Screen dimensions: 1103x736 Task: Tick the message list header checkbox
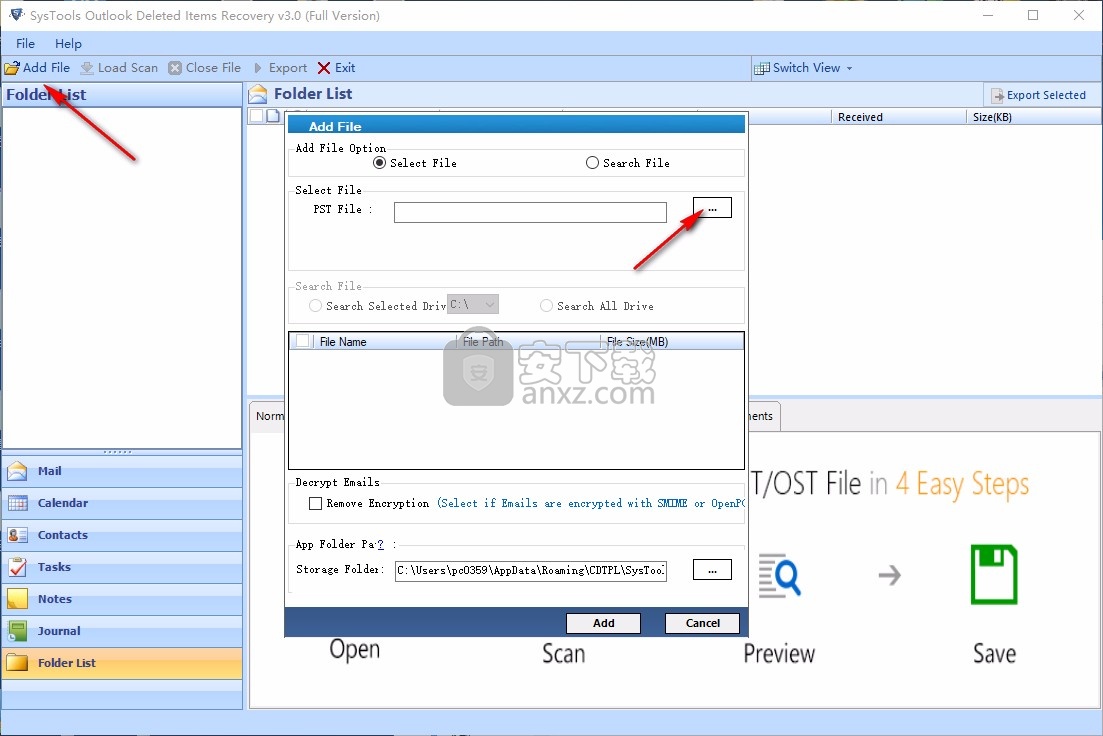pos(256,116)
